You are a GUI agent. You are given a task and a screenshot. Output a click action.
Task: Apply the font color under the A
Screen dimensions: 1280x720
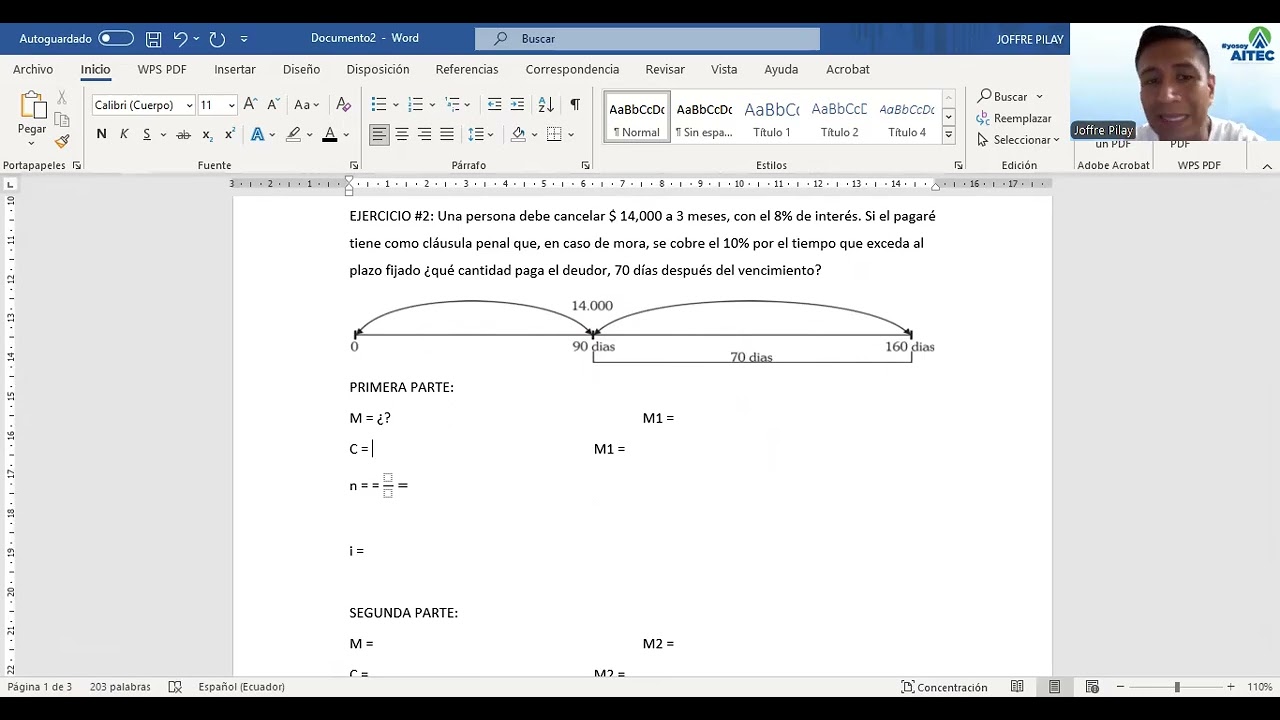[x=329, y=134]
